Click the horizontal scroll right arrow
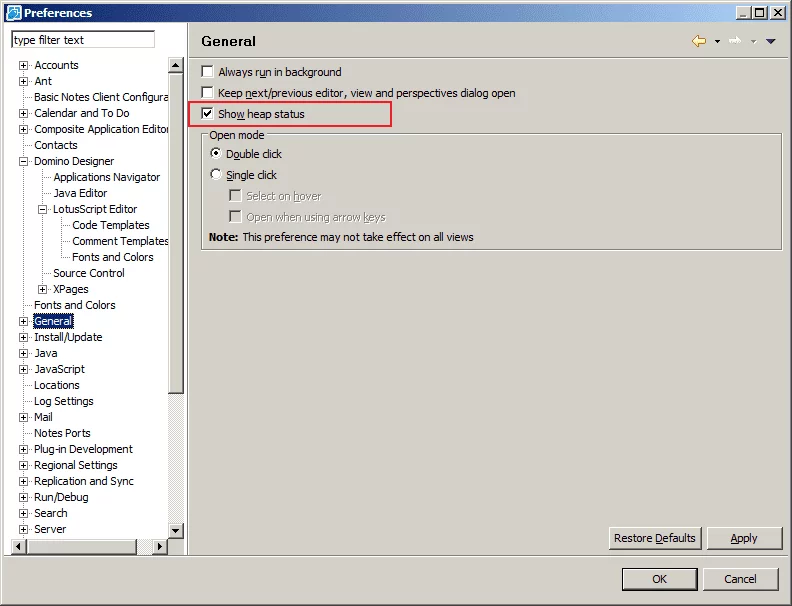 pos(161,546)
